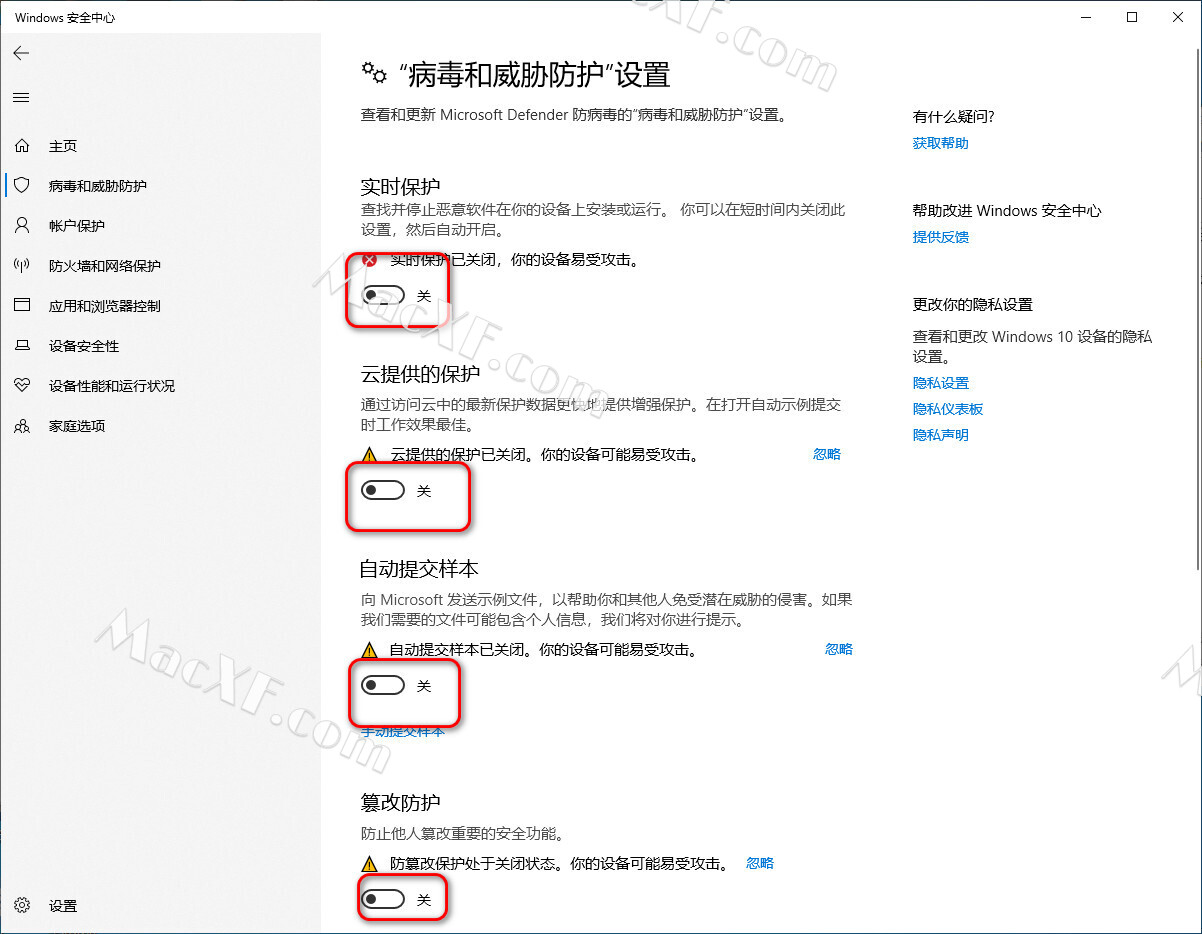Toggle the 自动提交样本 switch
The height and width of the screenshot is (934, 1202).
point(383,685)
